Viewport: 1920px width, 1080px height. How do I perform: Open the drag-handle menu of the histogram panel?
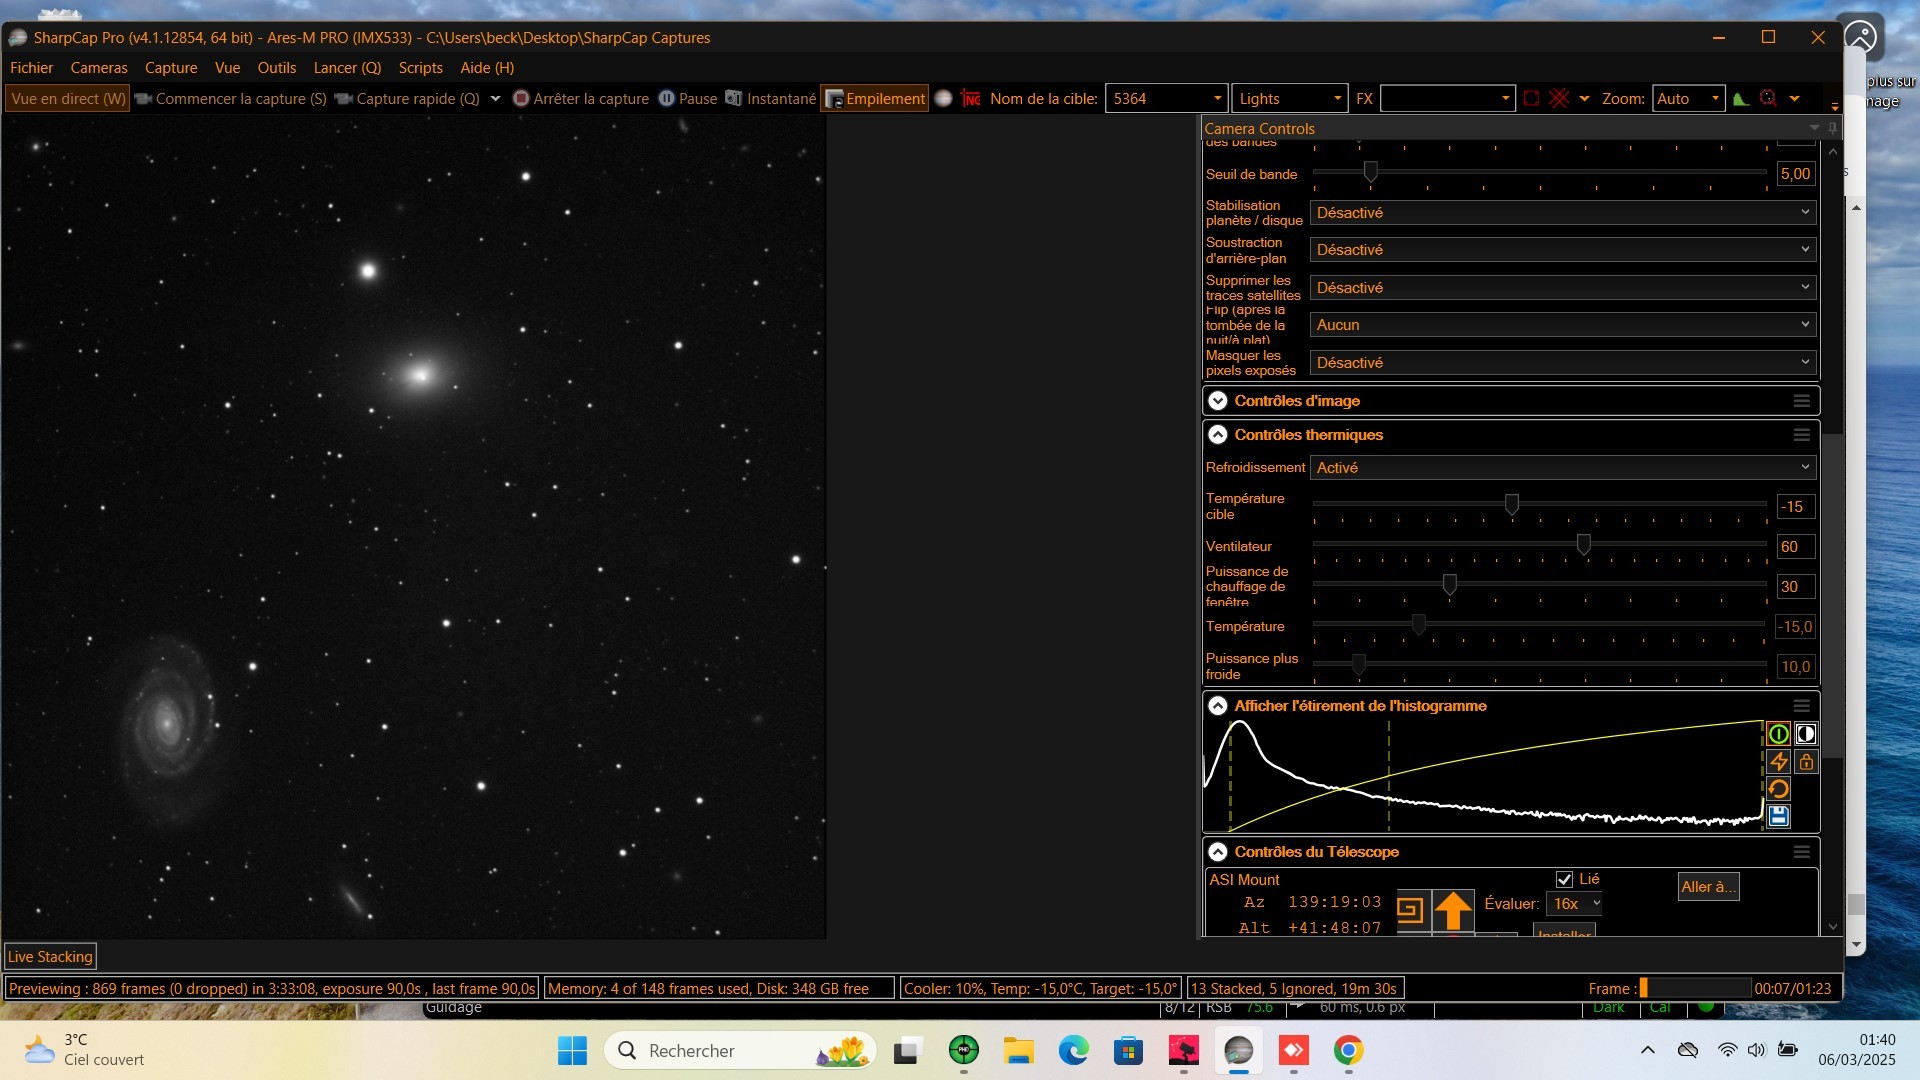(x=1801, y=706)
